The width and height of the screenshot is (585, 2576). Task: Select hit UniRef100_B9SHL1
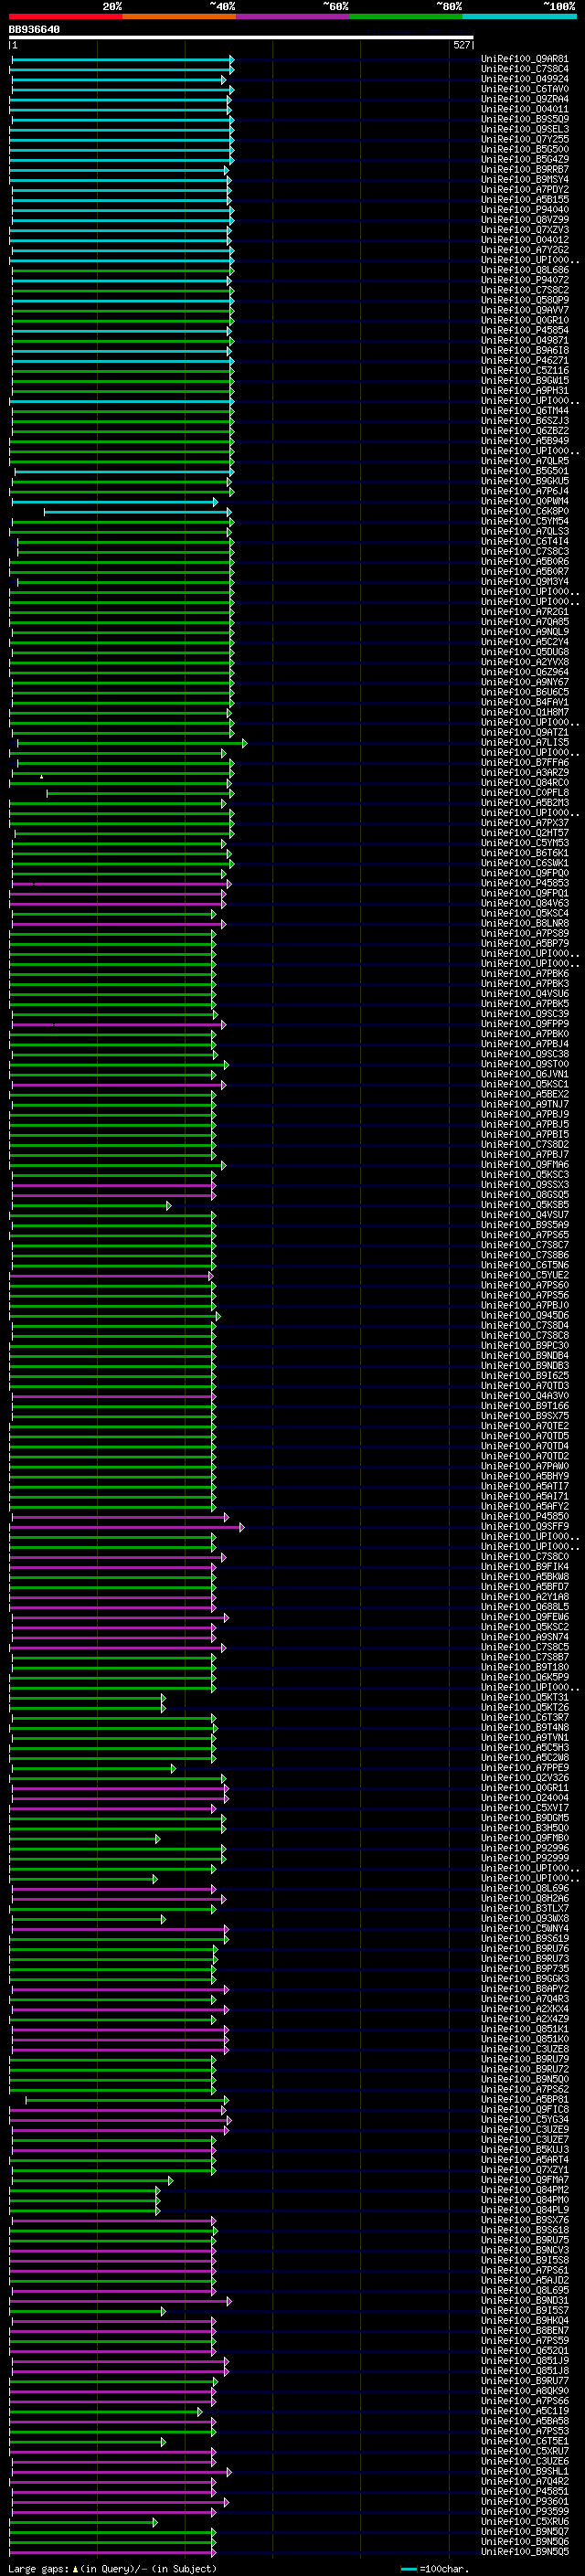525,2471
